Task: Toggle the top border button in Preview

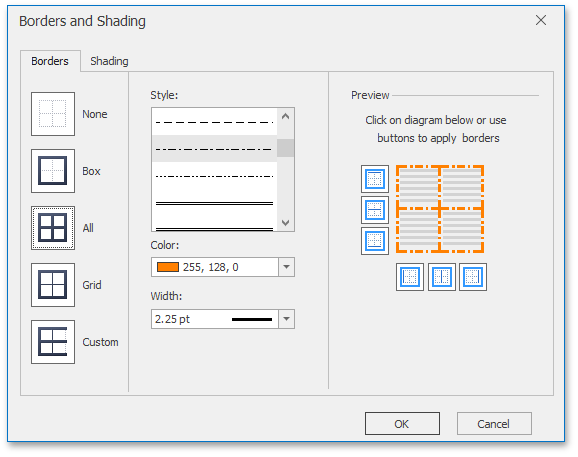Action: [x=375, y=179]
